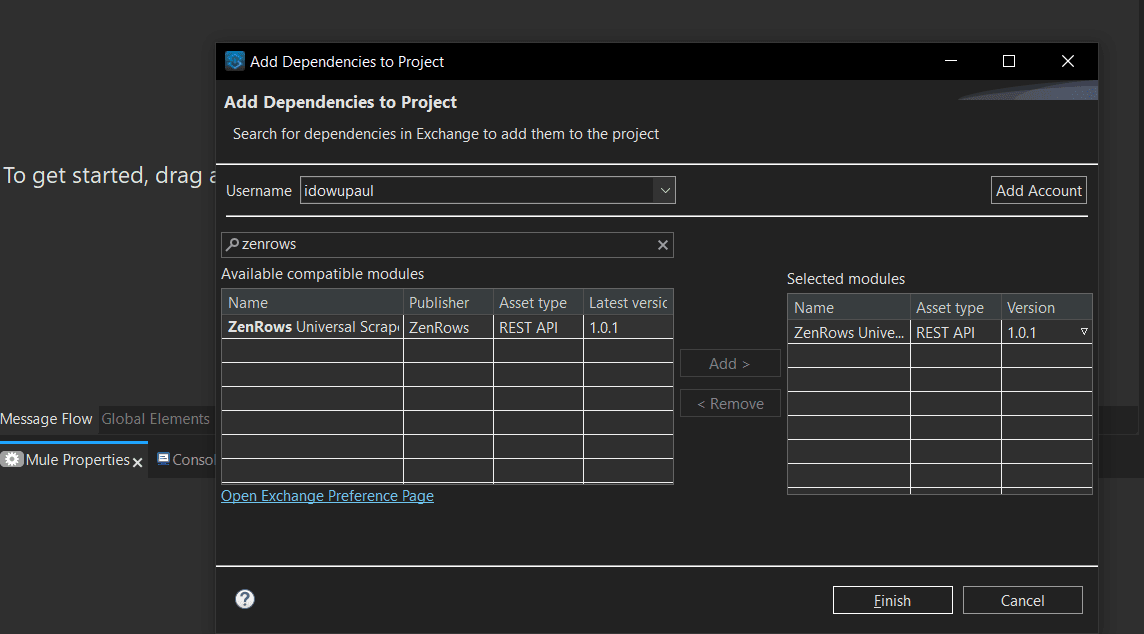Close the Mule Properties tab
The image size is (1144, 634).
pyautogui.click(x=137, y=462)
